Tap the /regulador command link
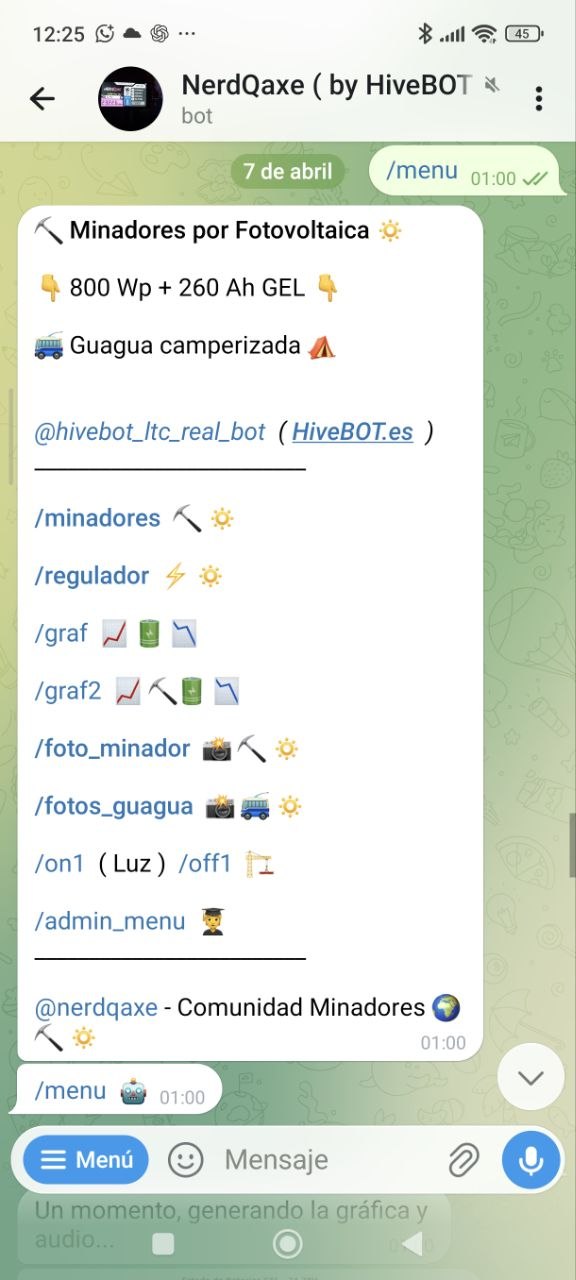This screenshot has height=1280, width=576. pos(92,576)
